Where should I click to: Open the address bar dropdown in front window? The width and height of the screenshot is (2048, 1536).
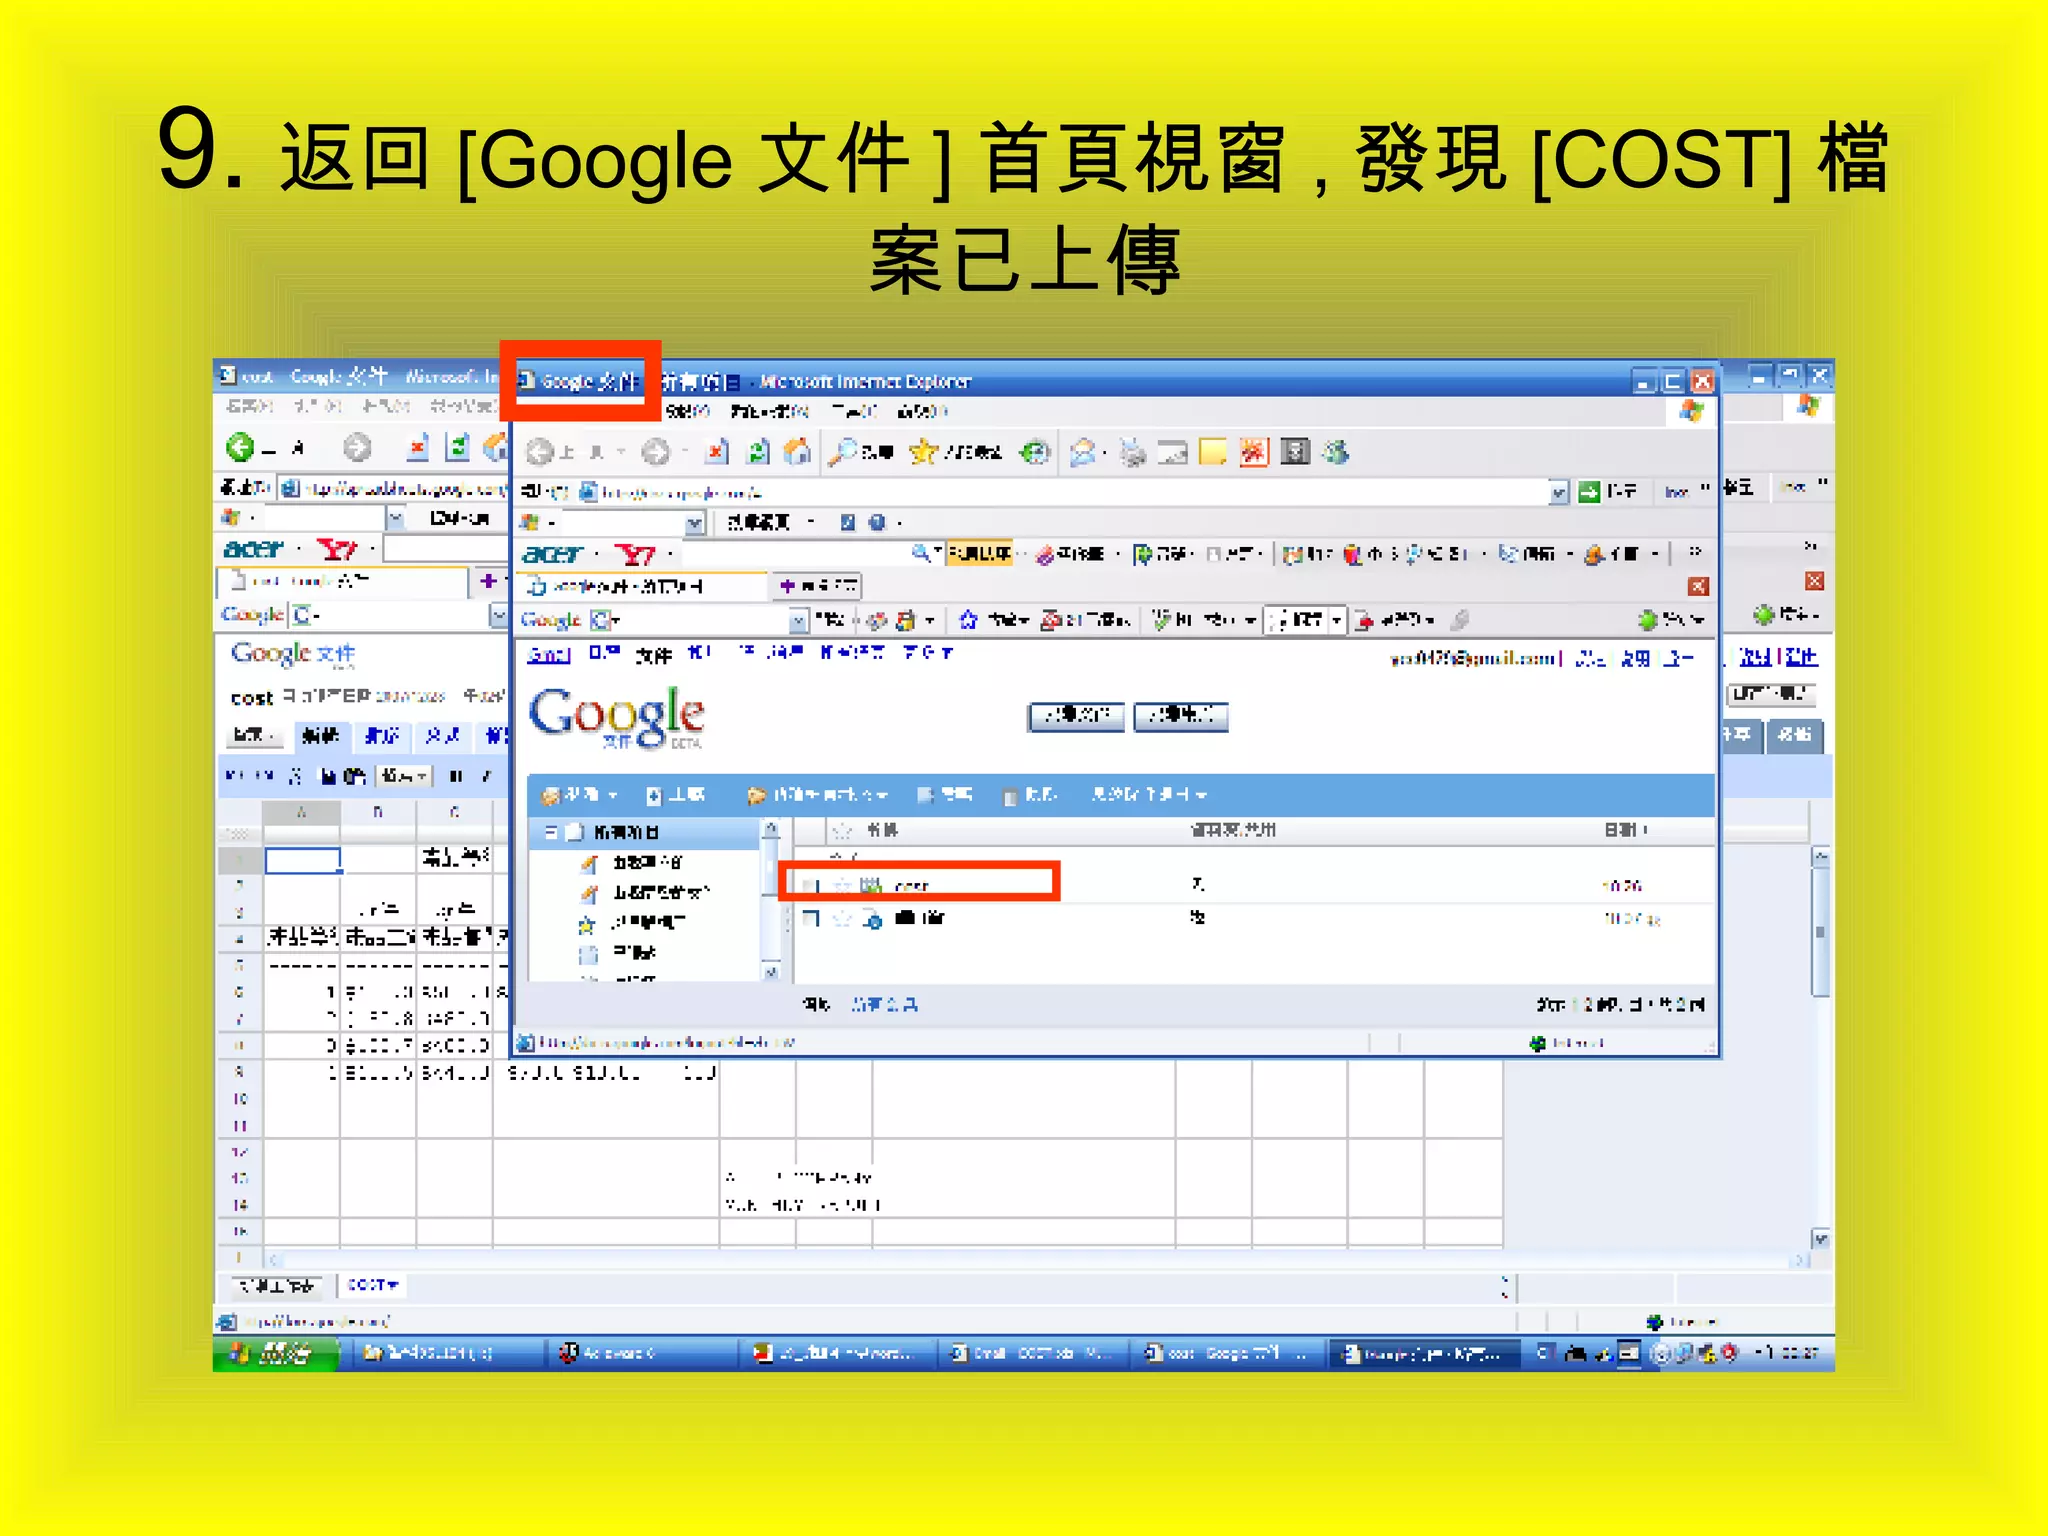[x=1559, y=492]
